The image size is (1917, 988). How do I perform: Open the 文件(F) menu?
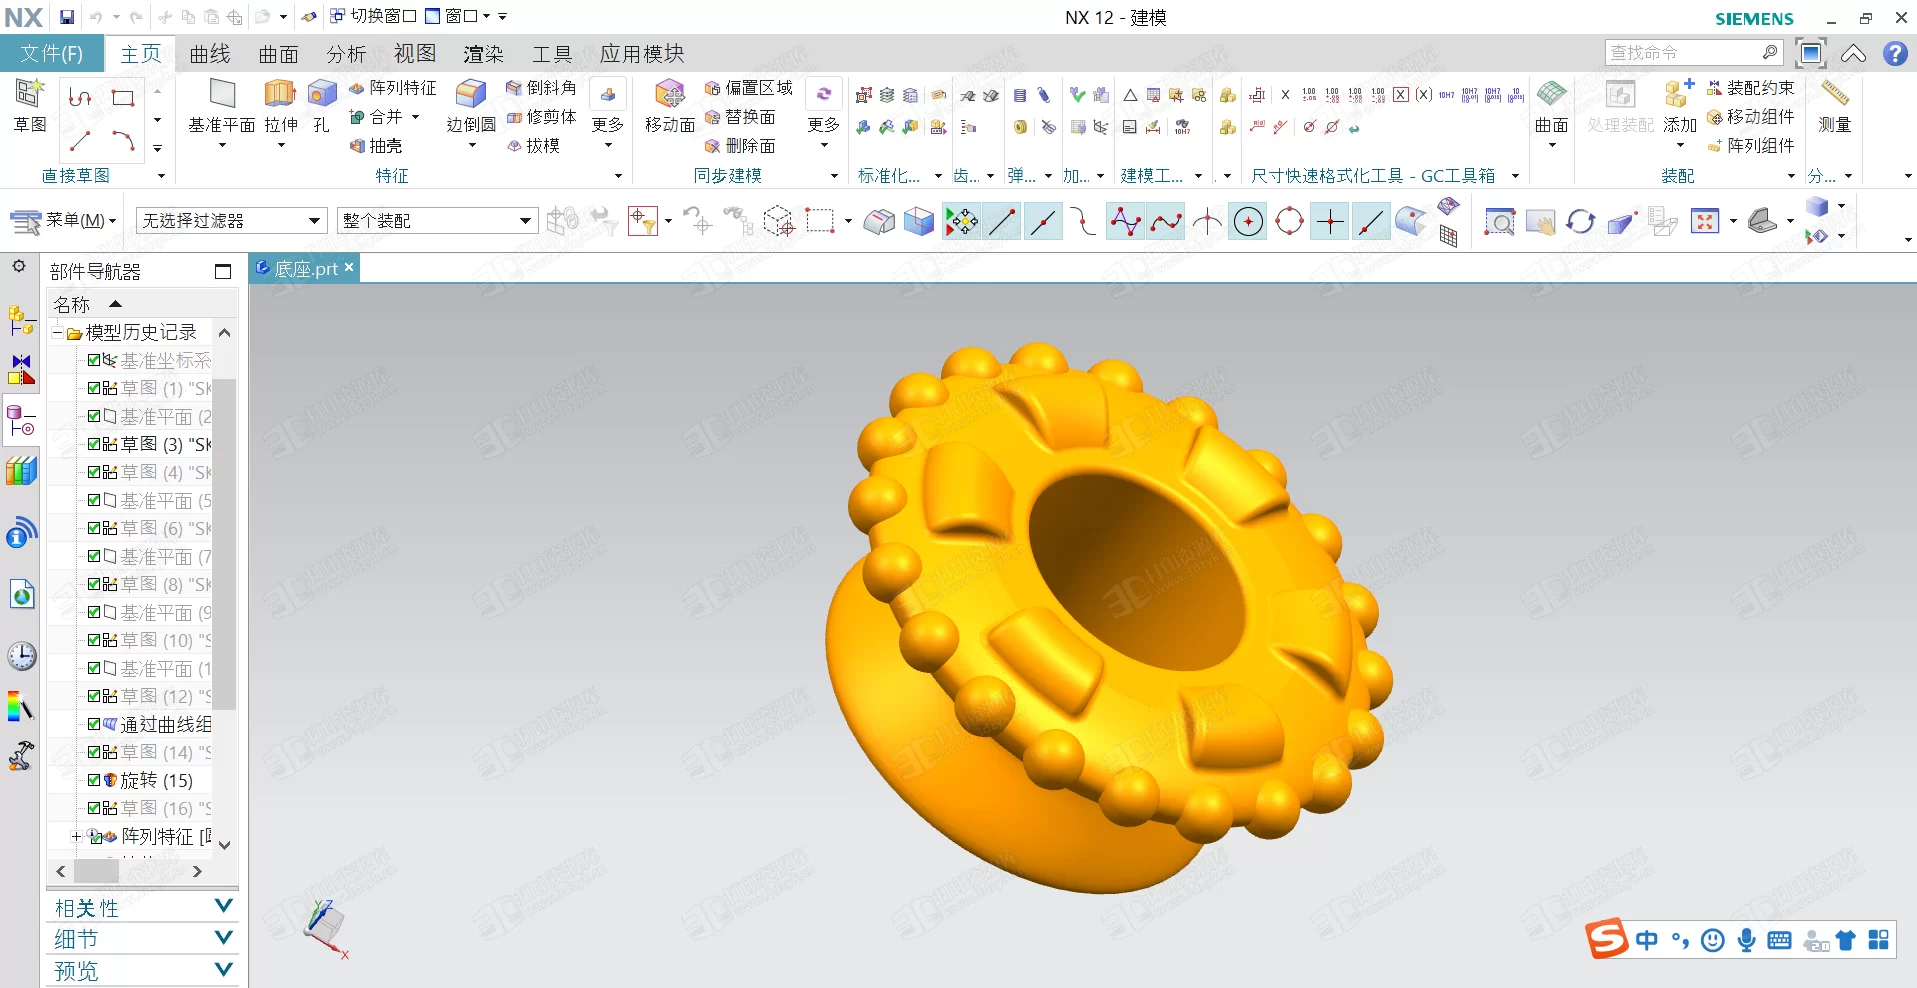[x=52, y=53]
